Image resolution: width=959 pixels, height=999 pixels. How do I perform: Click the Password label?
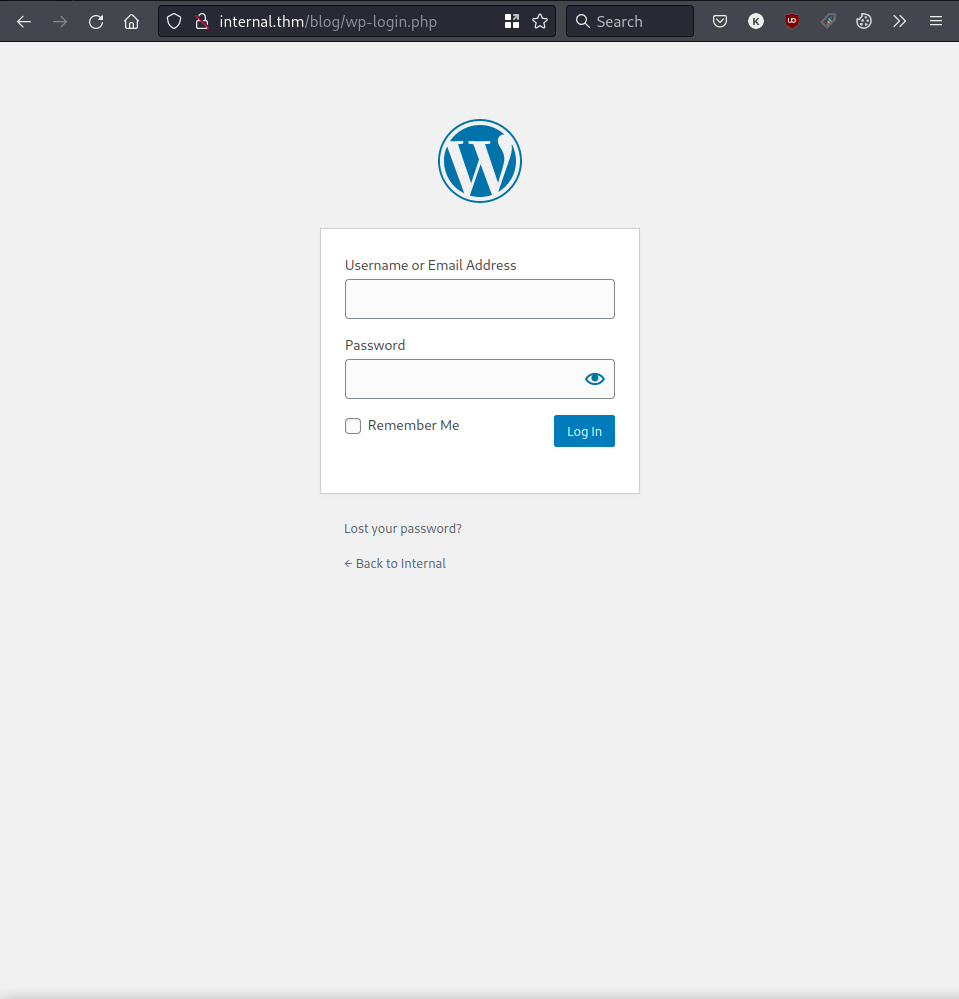(375, 345)
